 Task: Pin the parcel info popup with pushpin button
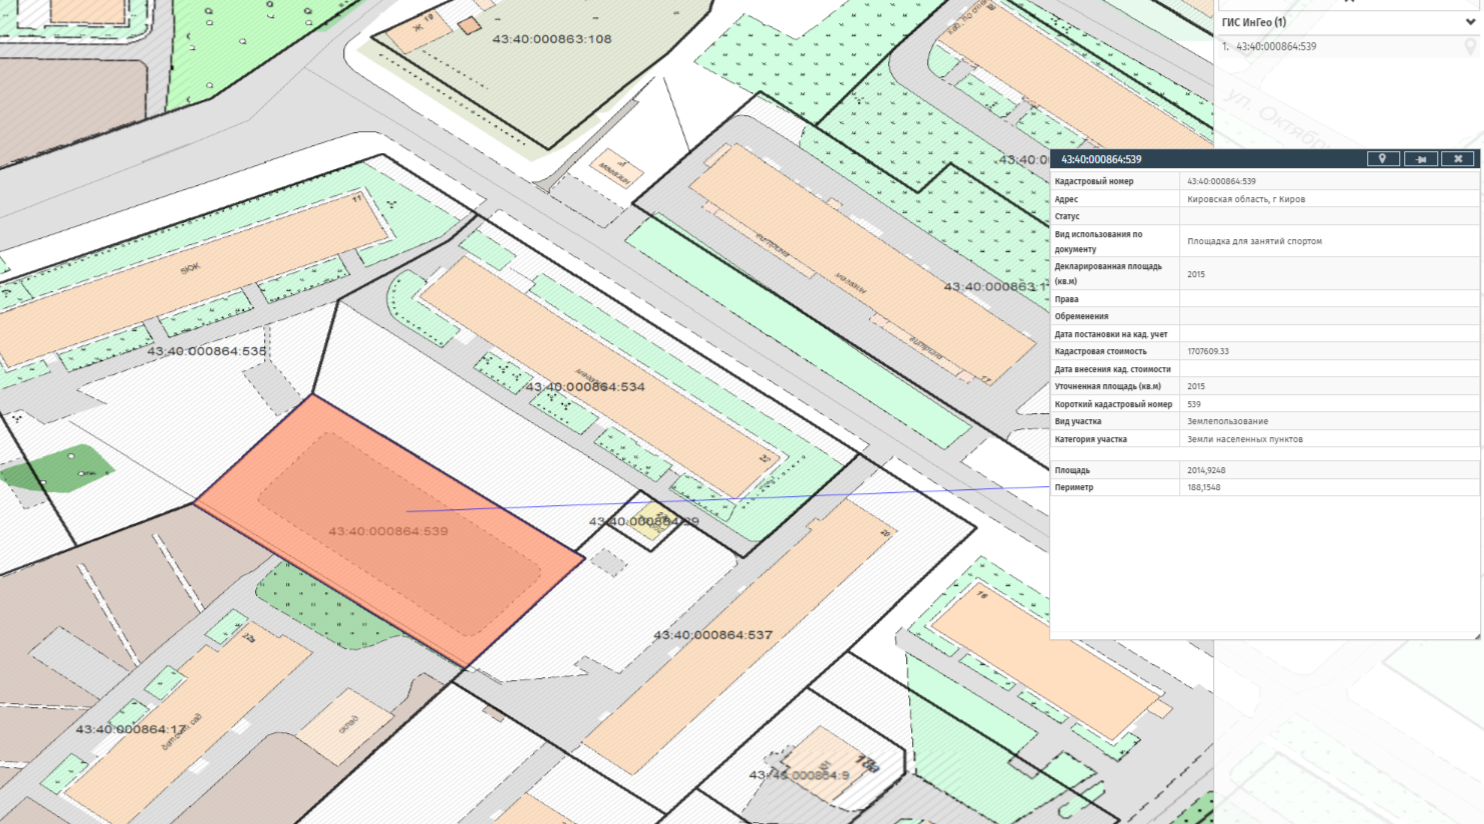1421,159
